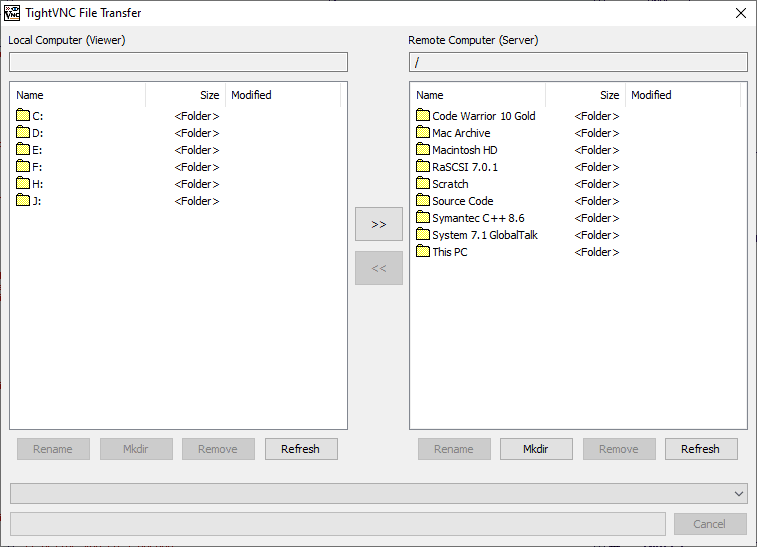The image size is (757, 547).
Task: Click the transfer progress bar
Action: (x=338, y=524)
